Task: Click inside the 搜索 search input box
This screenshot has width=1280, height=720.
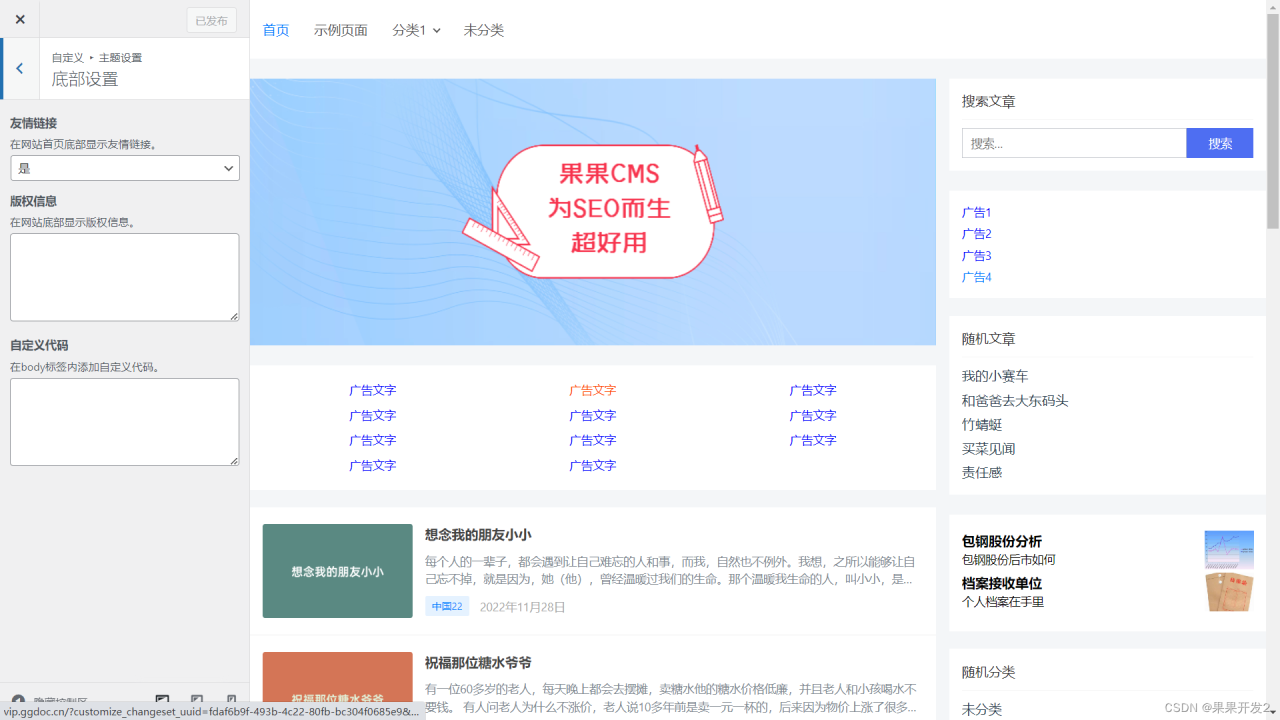Action: tap(1074, 142)
